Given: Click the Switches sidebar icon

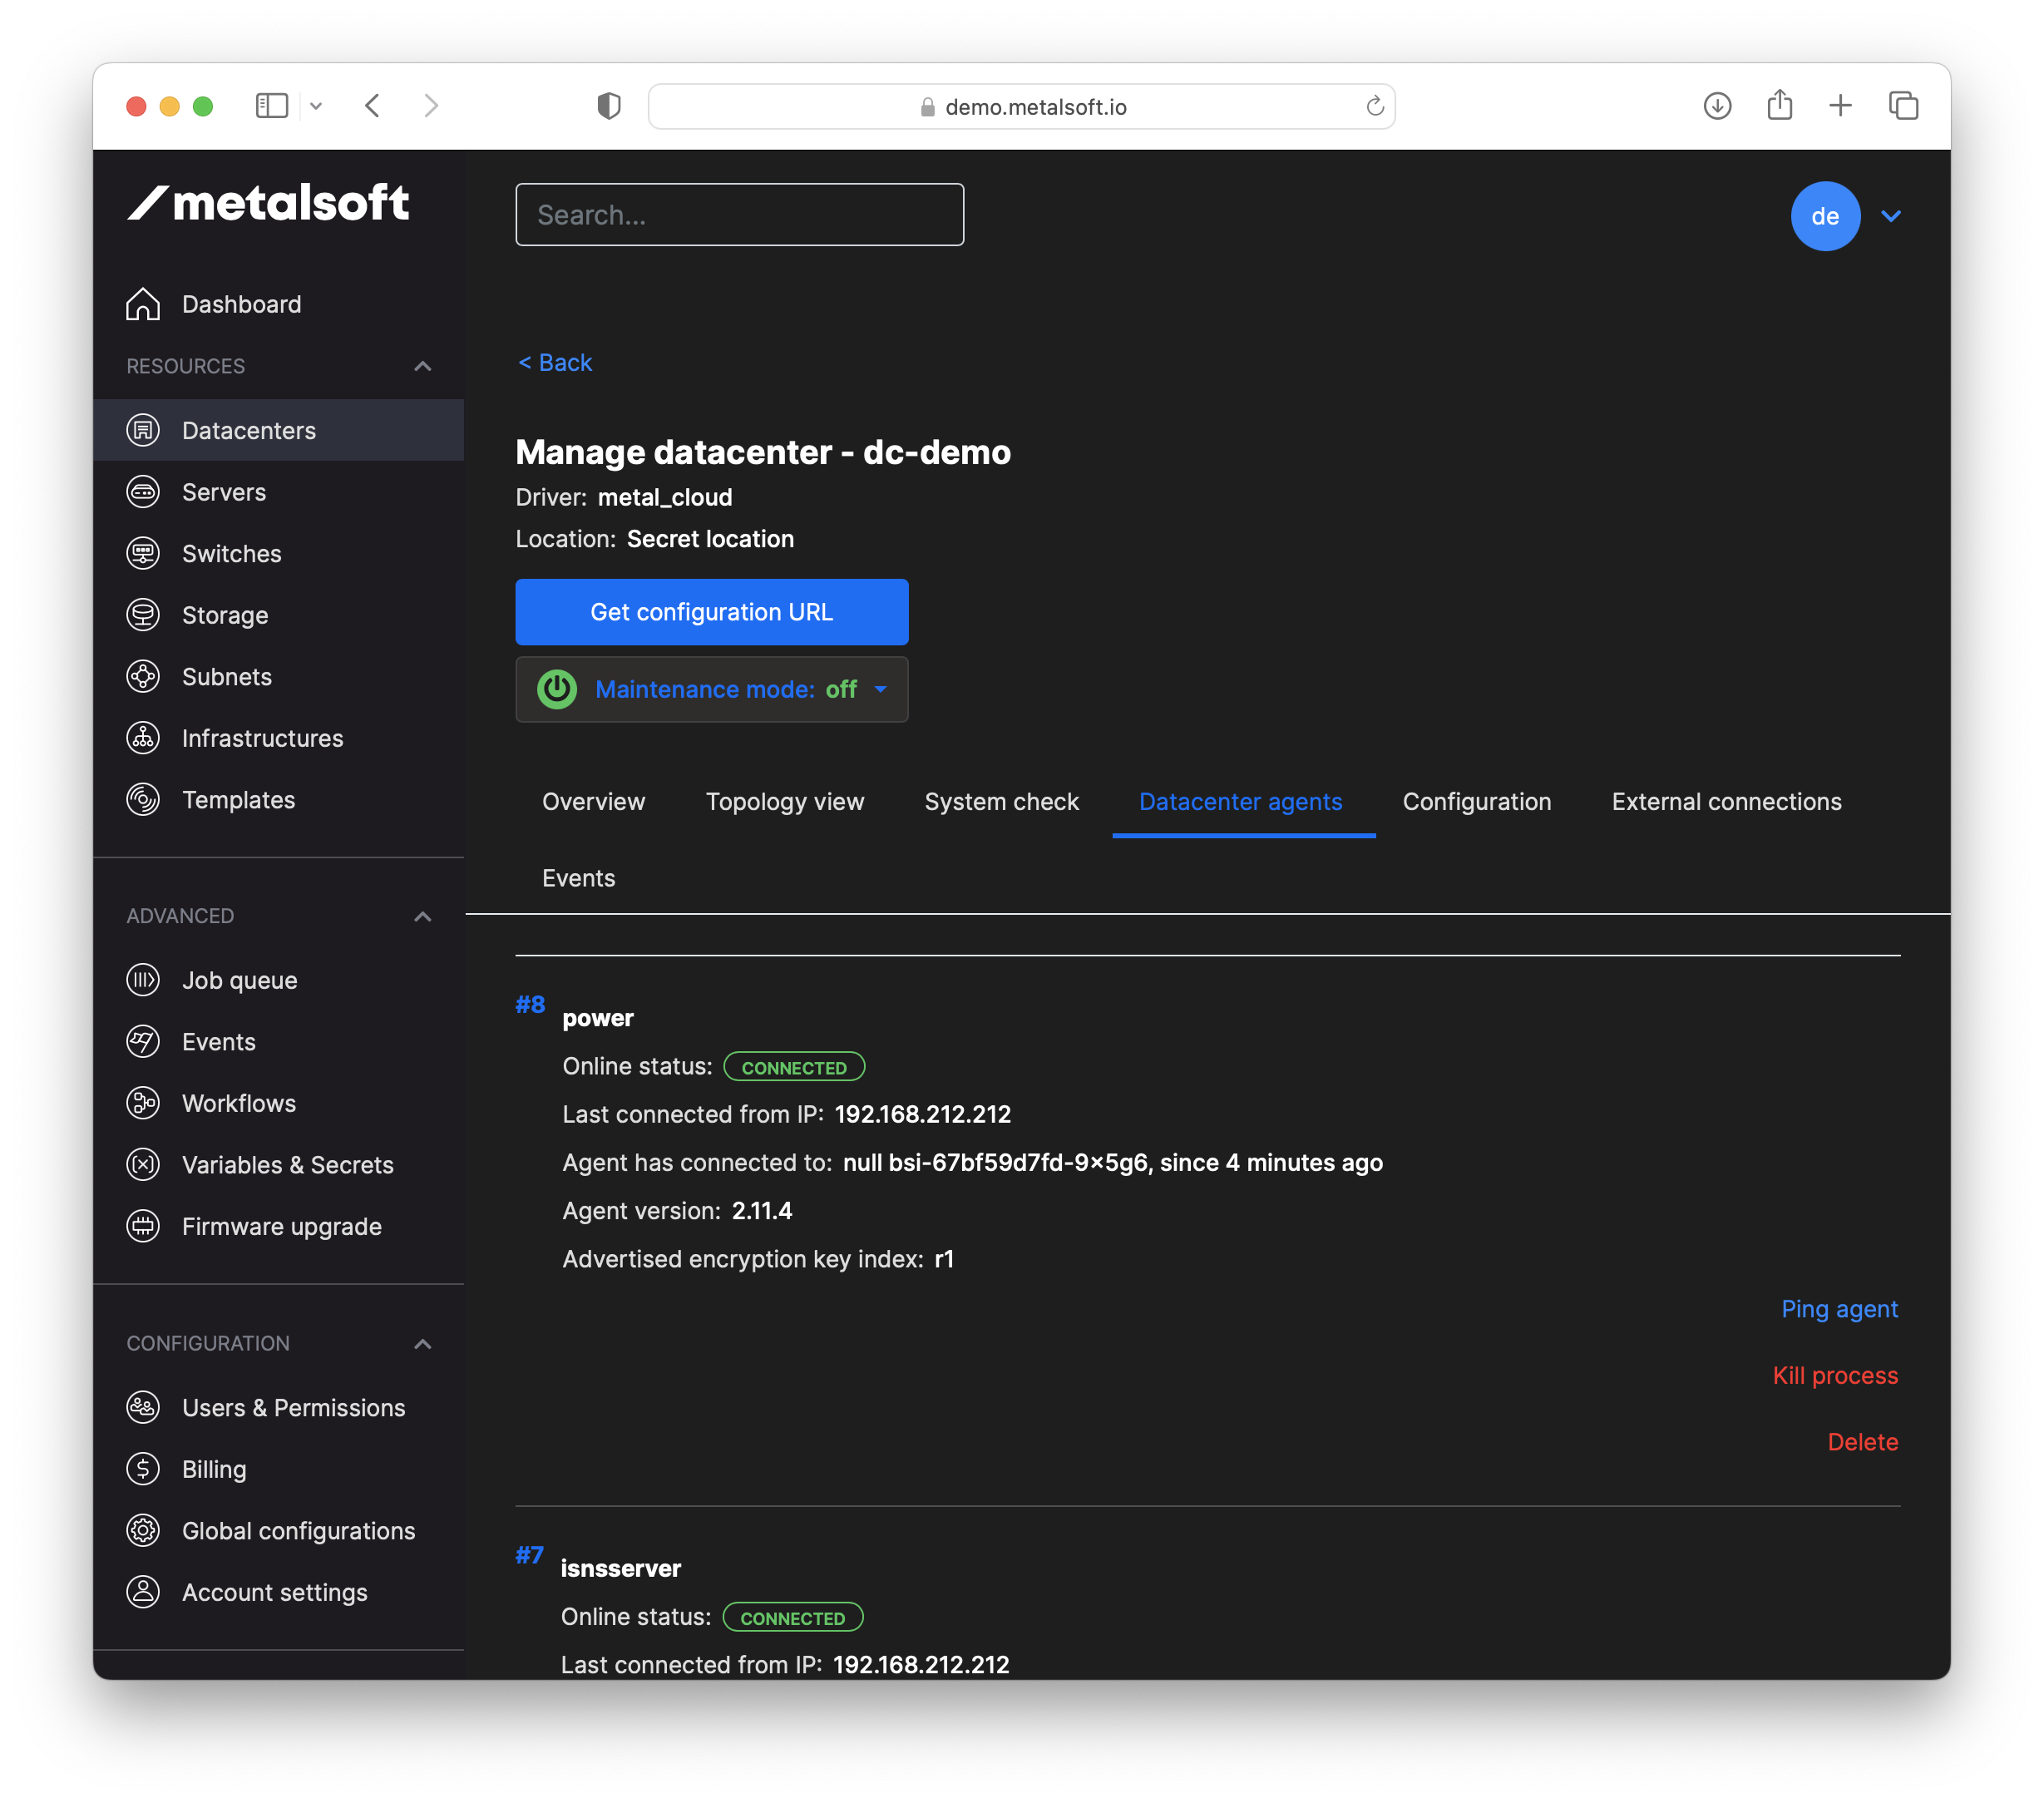Looking at the screenshot, I should [x=143, y=553].
